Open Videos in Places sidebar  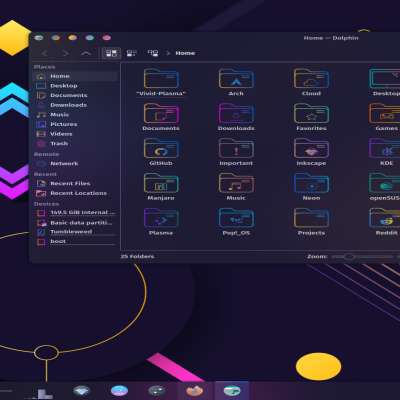pos(75,134)
